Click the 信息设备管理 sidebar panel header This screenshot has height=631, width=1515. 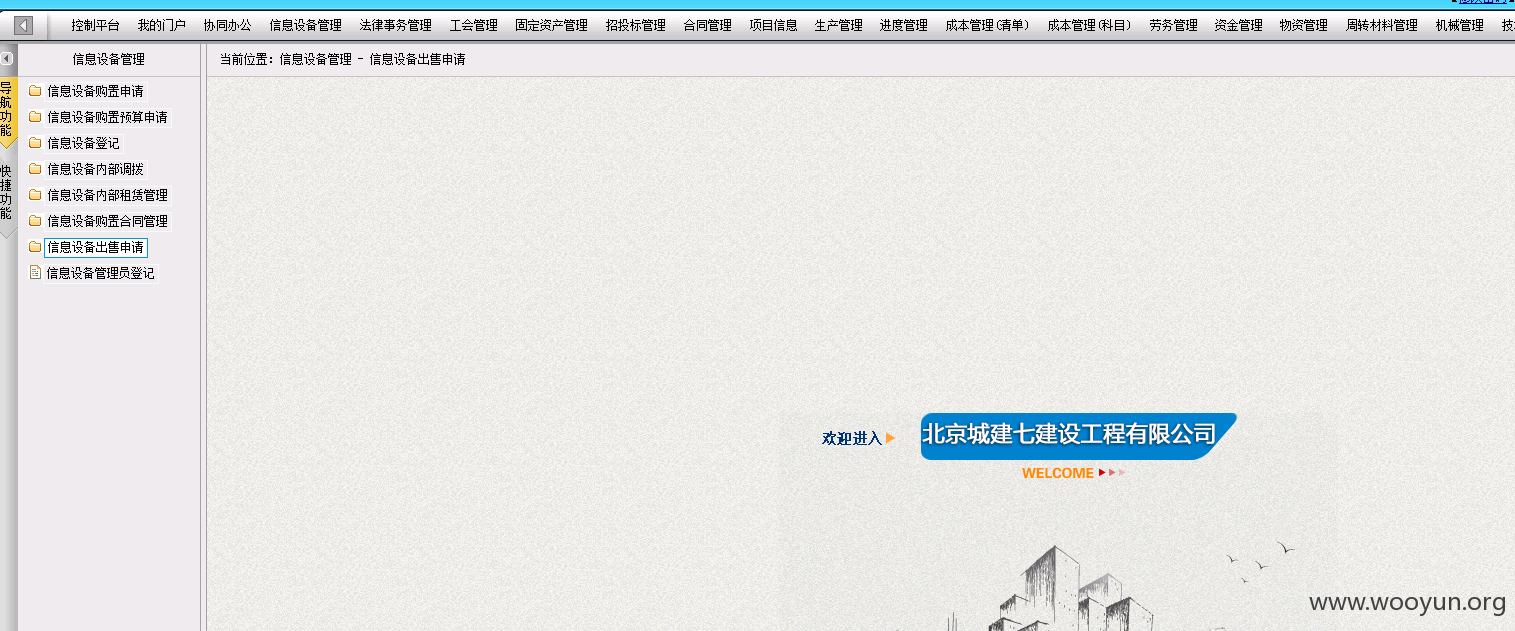point(108,59)
